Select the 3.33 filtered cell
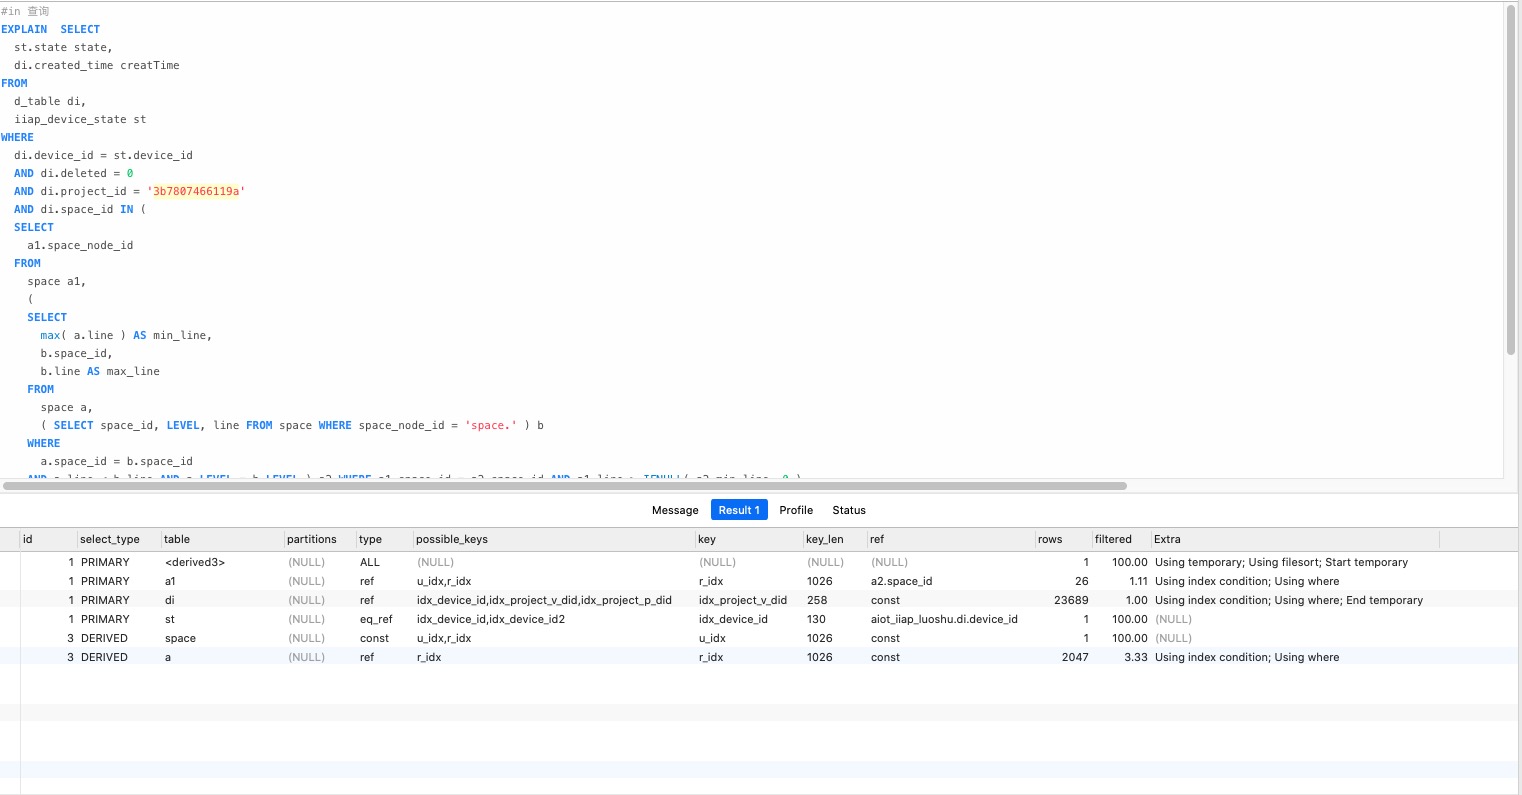1522x795 pixels. coord(1135,657)
